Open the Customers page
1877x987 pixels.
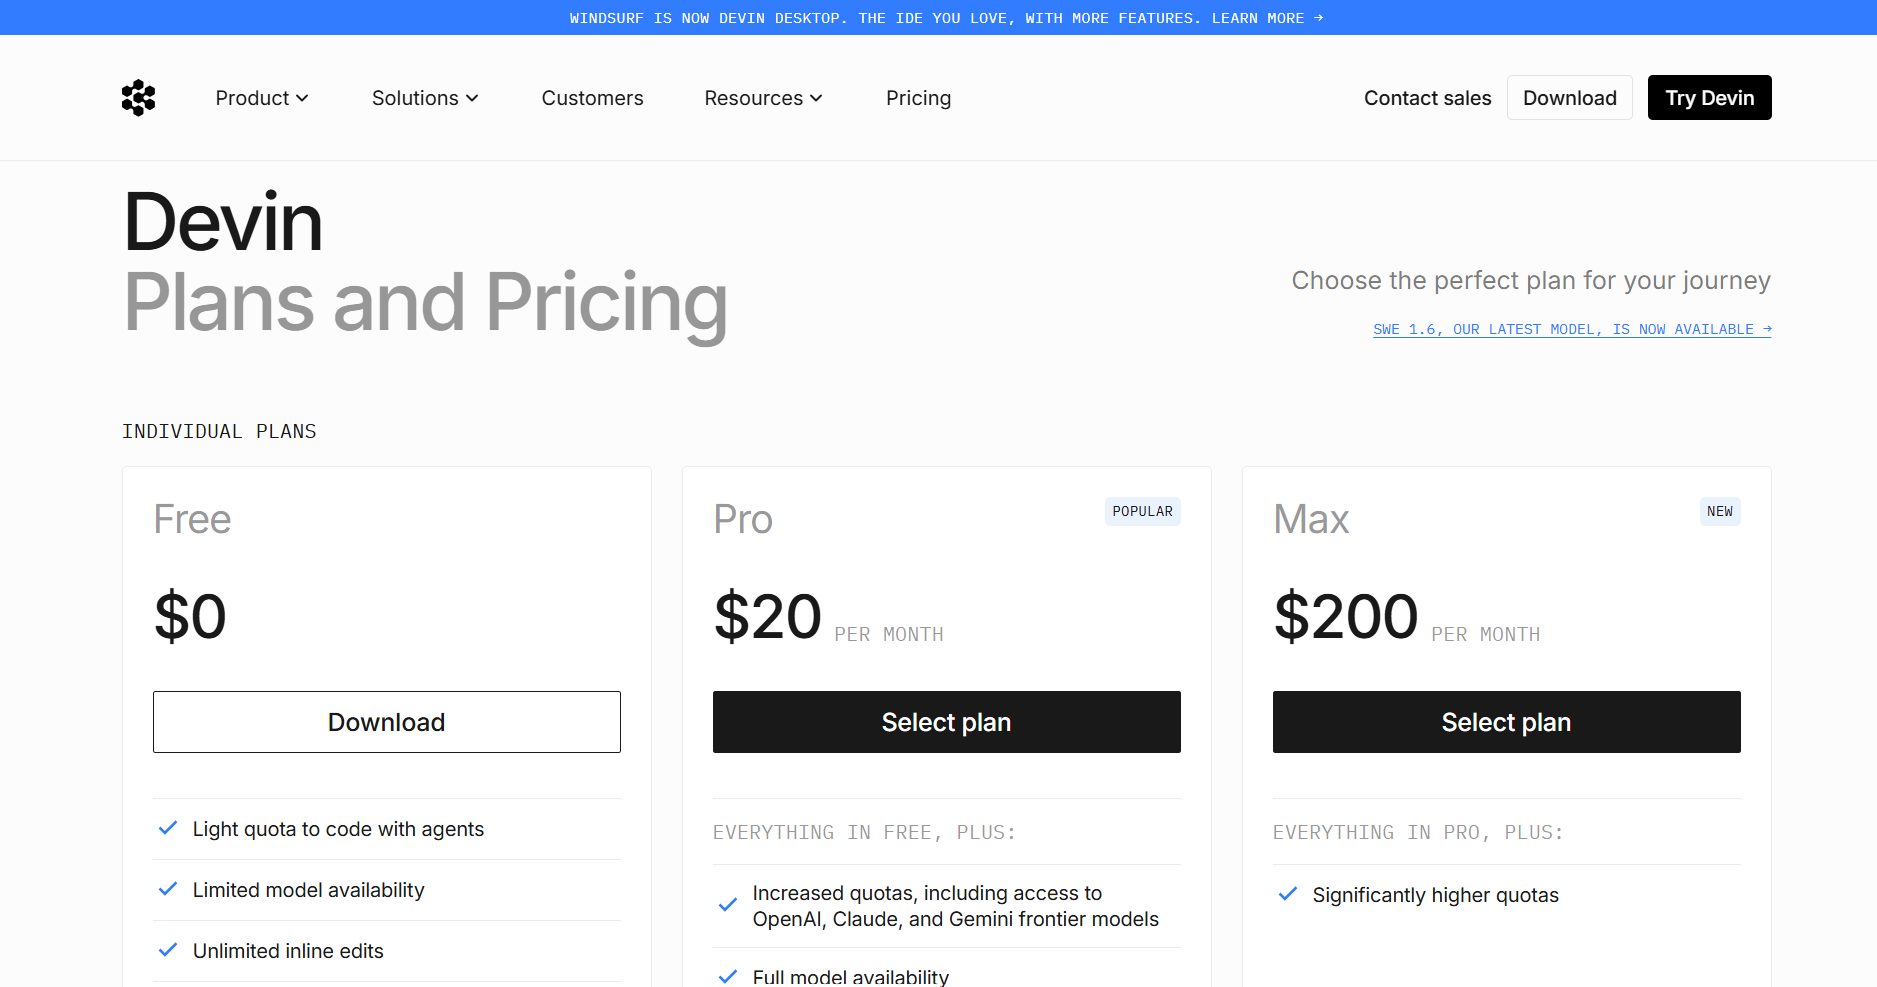point(592,98)
